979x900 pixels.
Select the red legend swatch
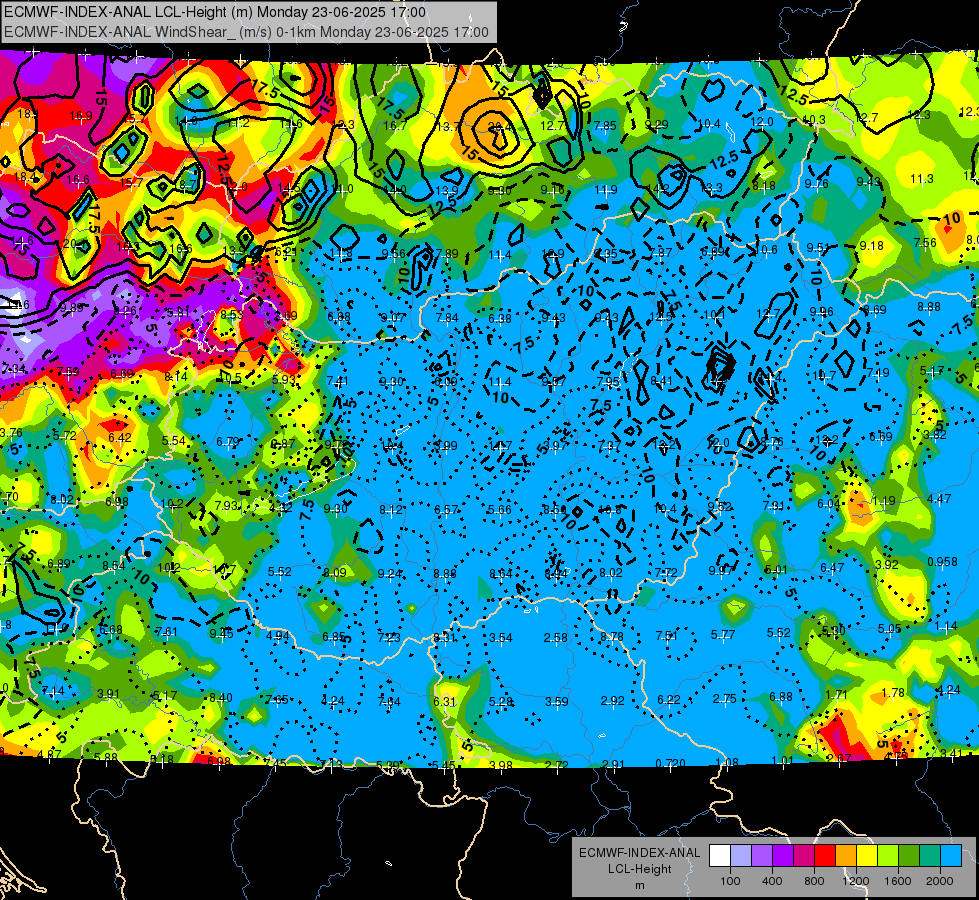tap(825, 856)
